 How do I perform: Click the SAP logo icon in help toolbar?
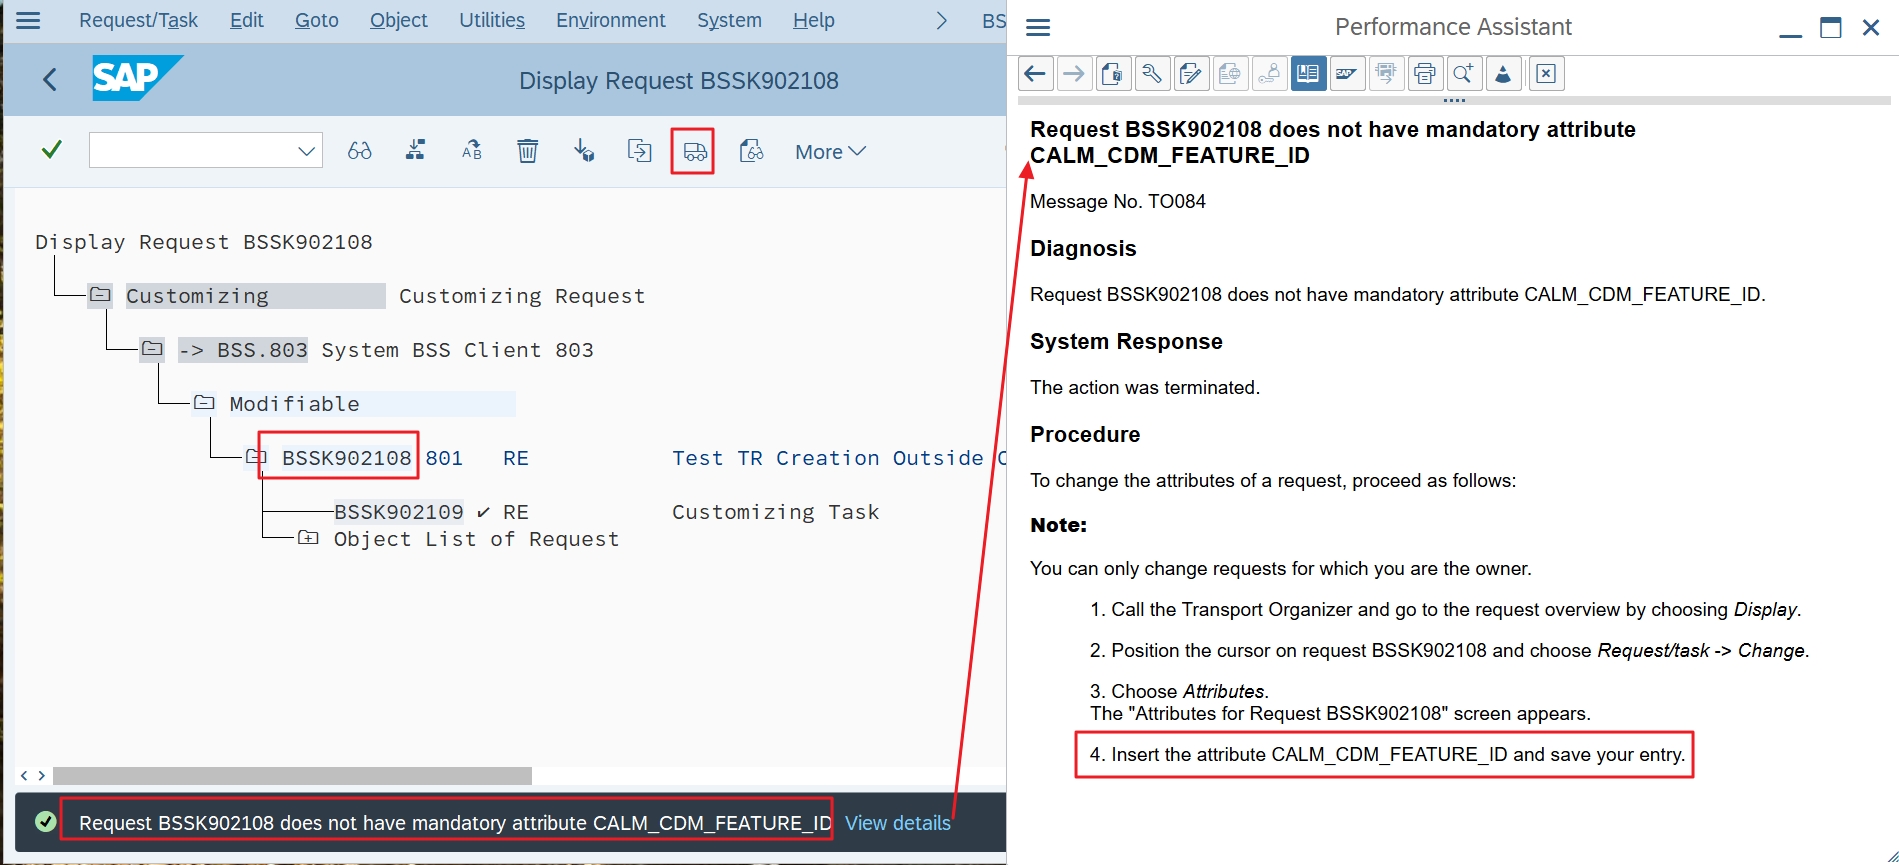(1347, 74)
